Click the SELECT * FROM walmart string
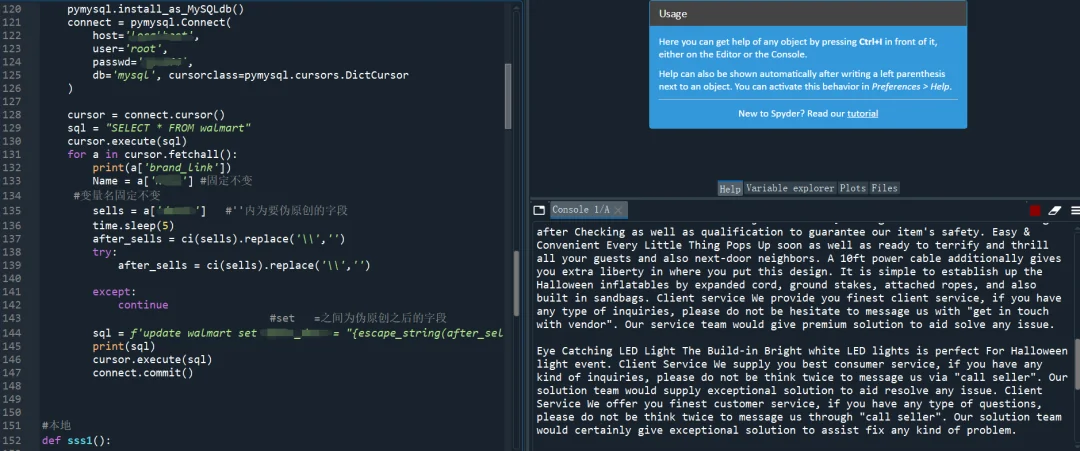The height and width of the screenshot is (451, 1080). [176, 128]
